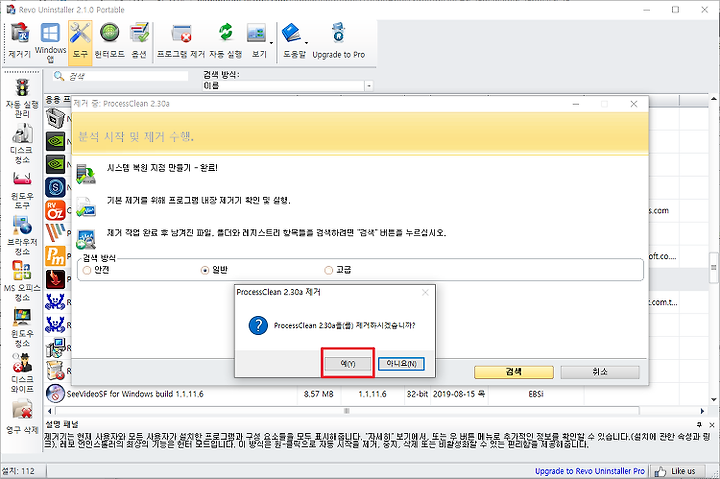This screenshot has height=479, width=720.
Task: Click the EBSi company cell
Action: point(536,394)
